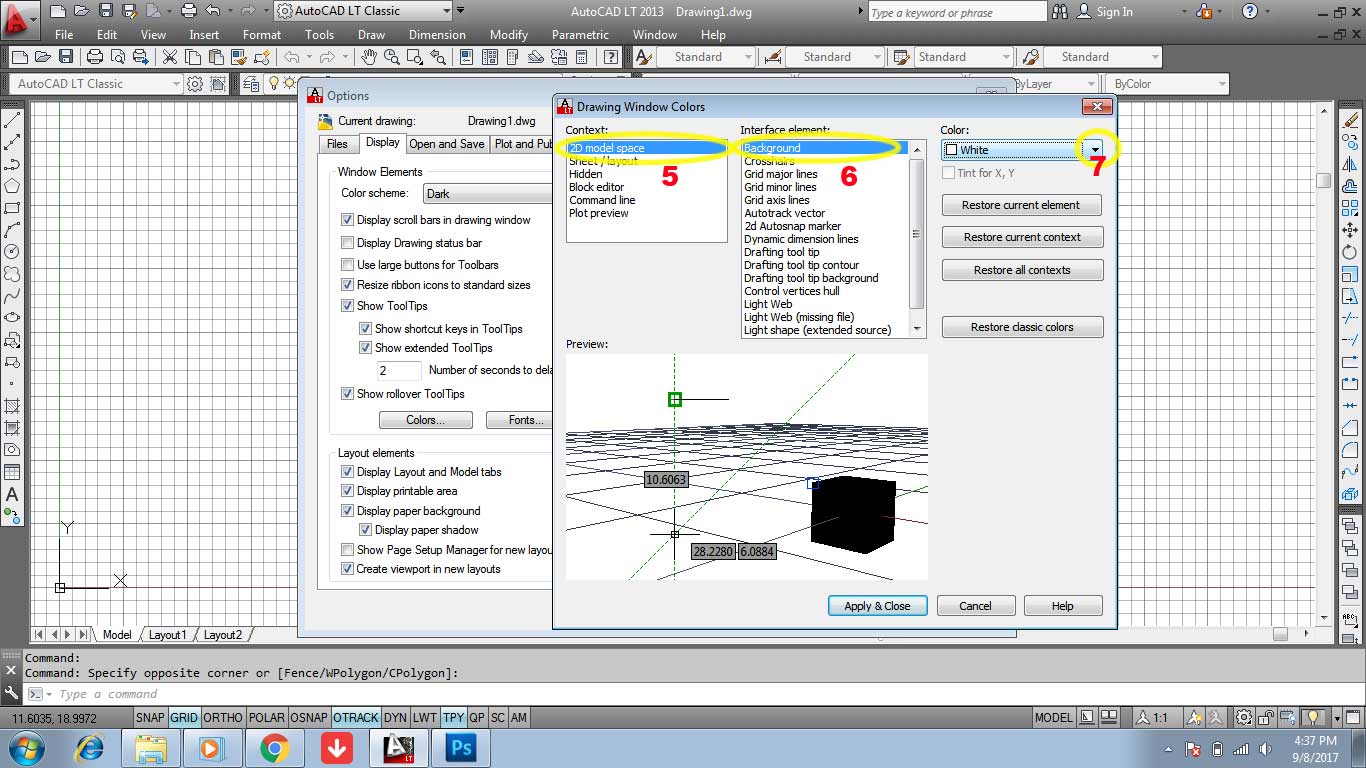Viewport: 1366px width, 768px height.
Task: Select the Rectangle tool in Draw toolbar
Action: click(12, 208)
